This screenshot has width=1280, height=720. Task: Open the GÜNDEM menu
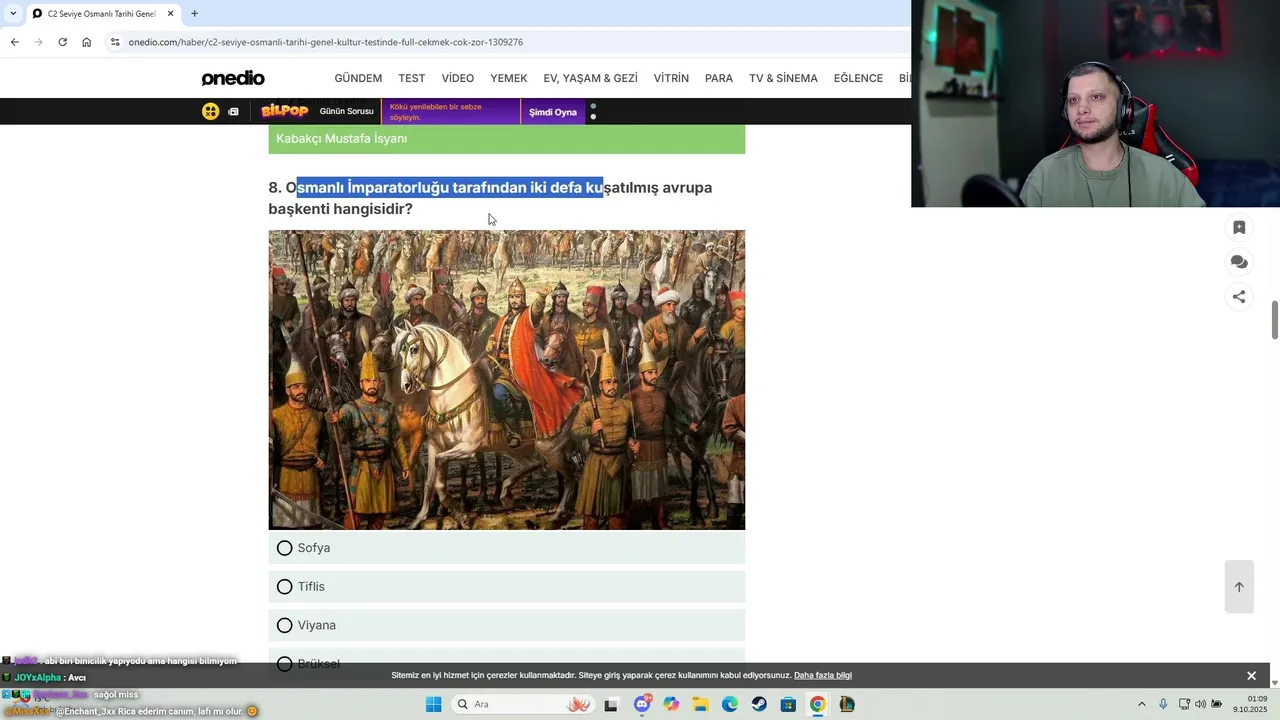tap(358, 78)
